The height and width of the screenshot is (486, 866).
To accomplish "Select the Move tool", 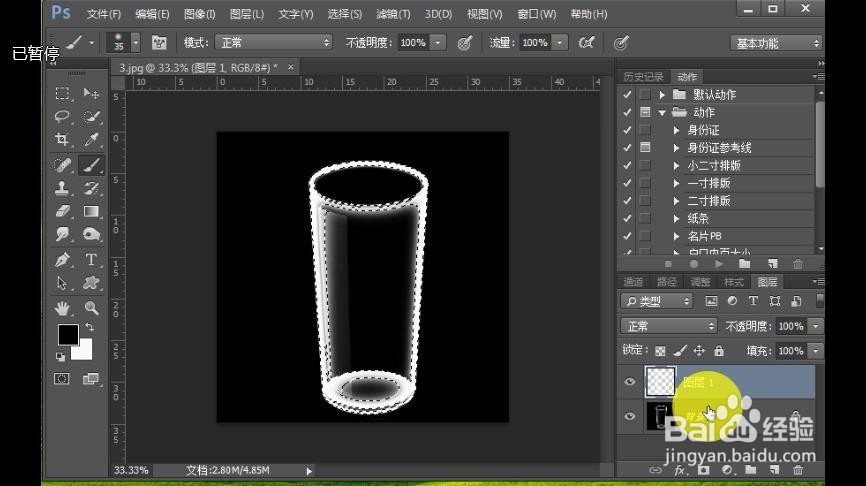I will coord(91,93).
